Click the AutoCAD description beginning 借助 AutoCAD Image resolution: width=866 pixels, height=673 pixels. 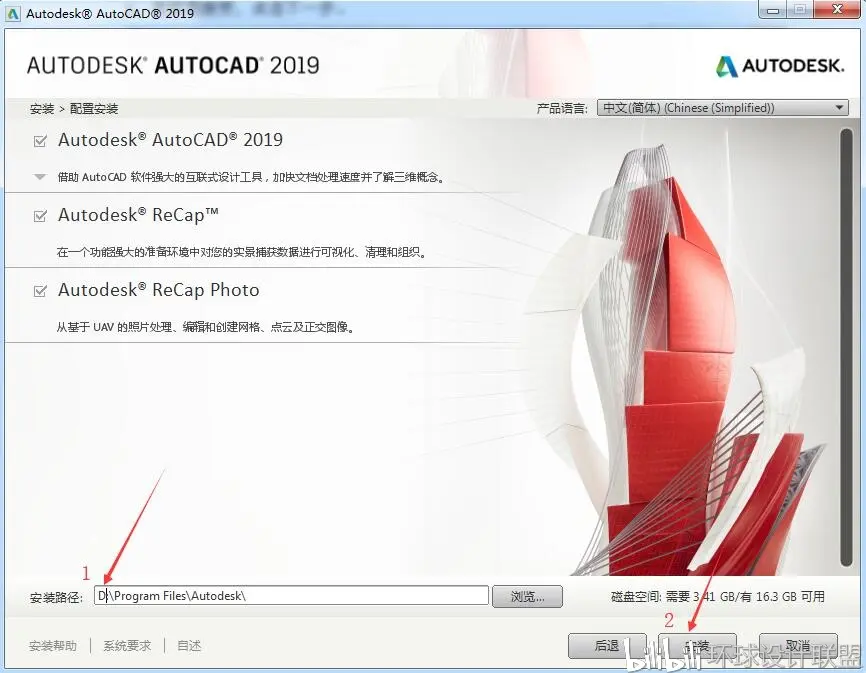(251, 177)
